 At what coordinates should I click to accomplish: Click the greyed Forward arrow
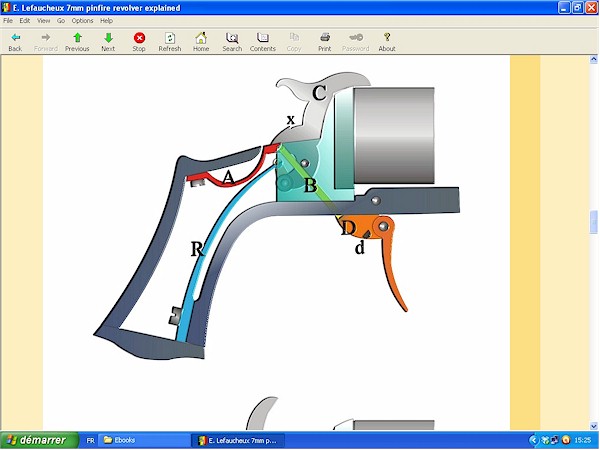(x=46, y=38)
